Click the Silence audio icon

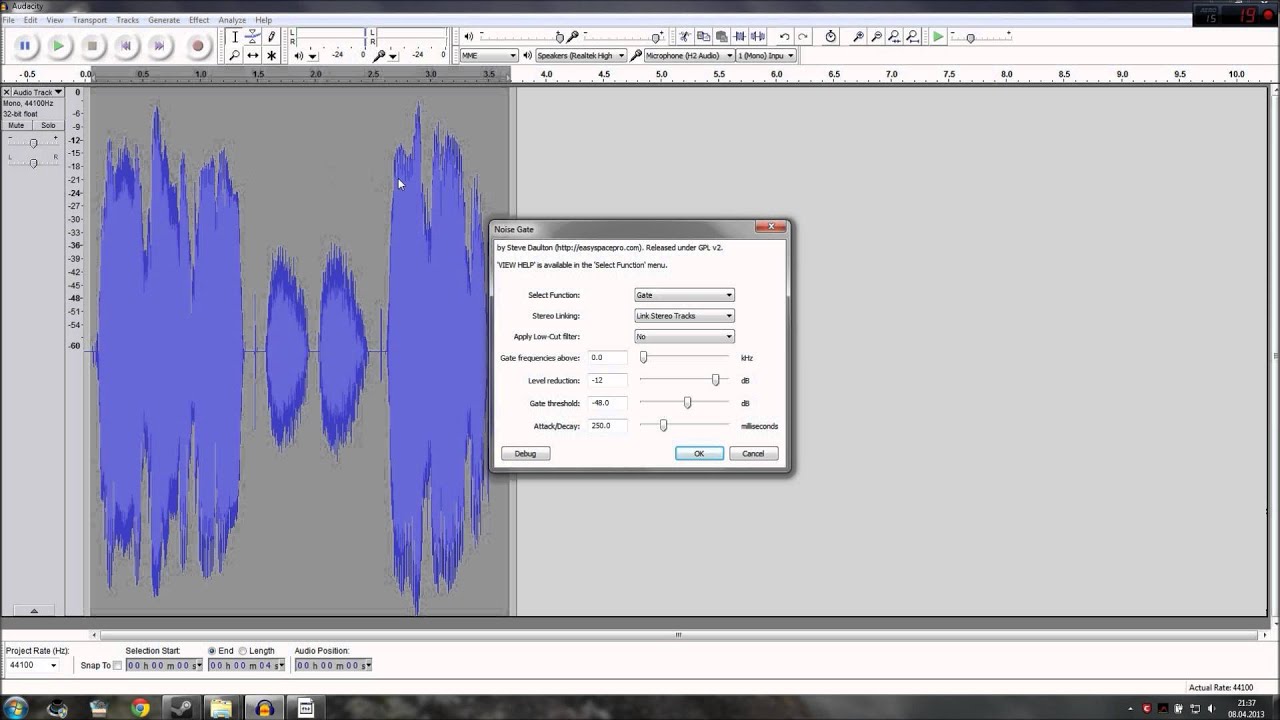pos(758,37)
